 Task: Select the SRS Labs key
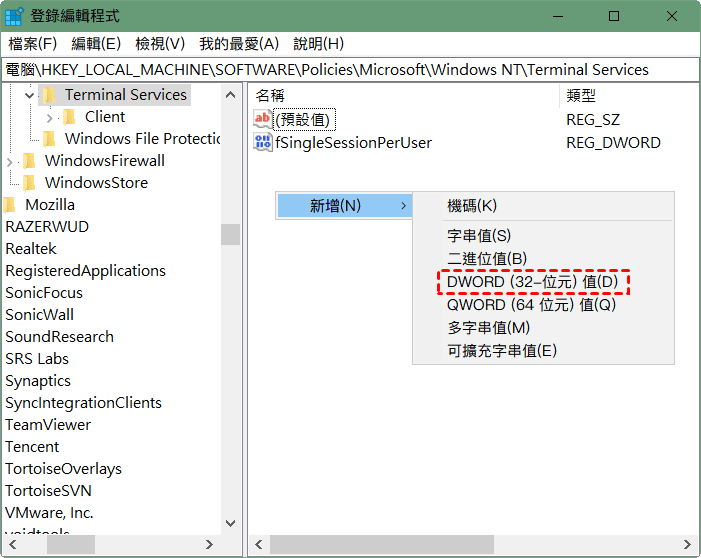click(x=37, y=359)
